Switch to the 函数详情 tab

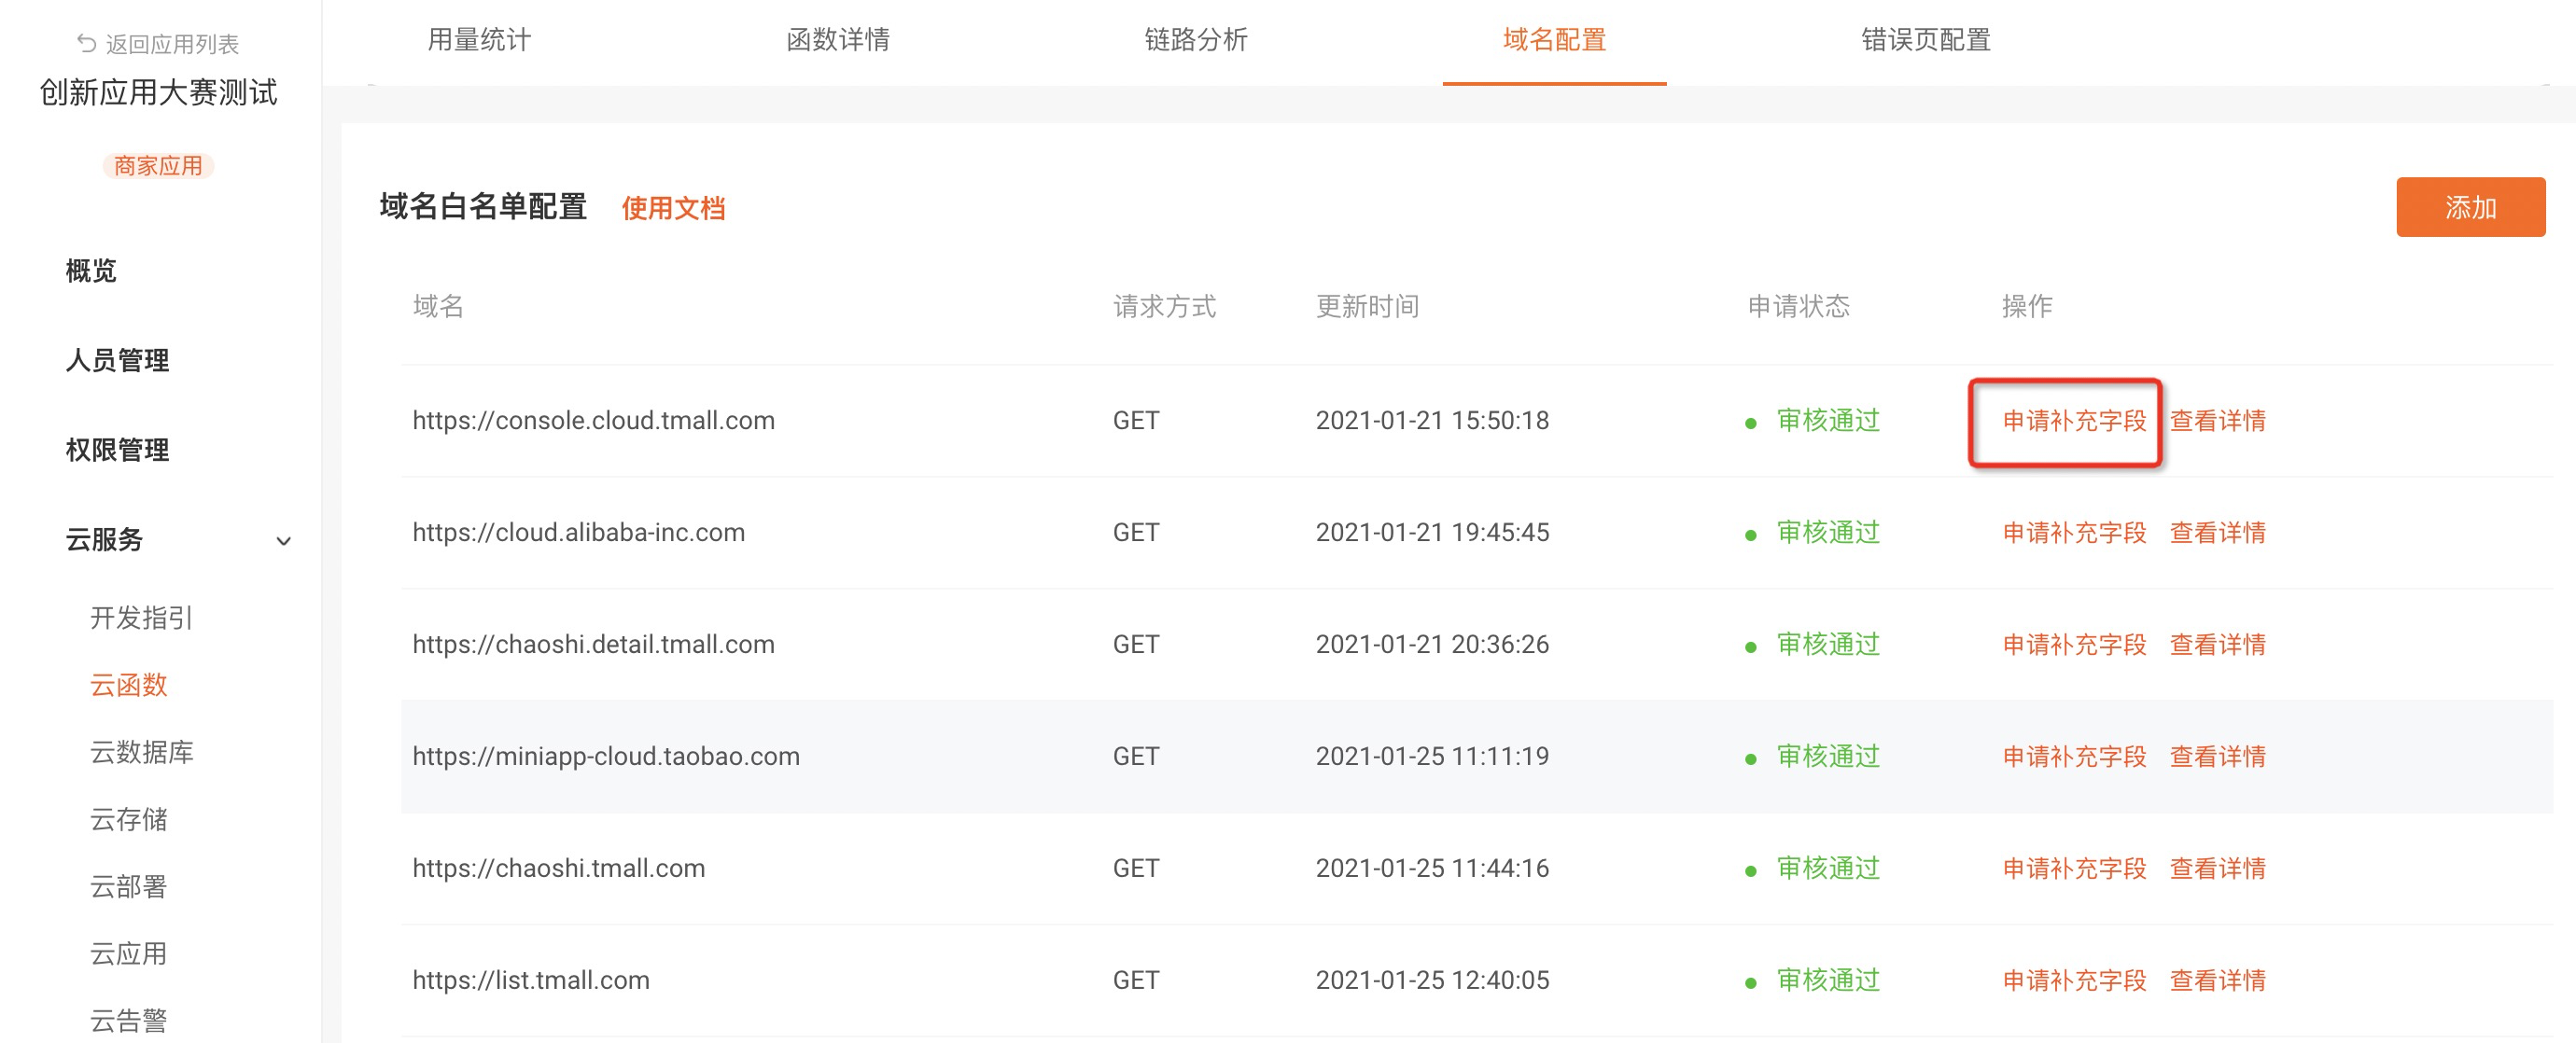tap(838, 40)
